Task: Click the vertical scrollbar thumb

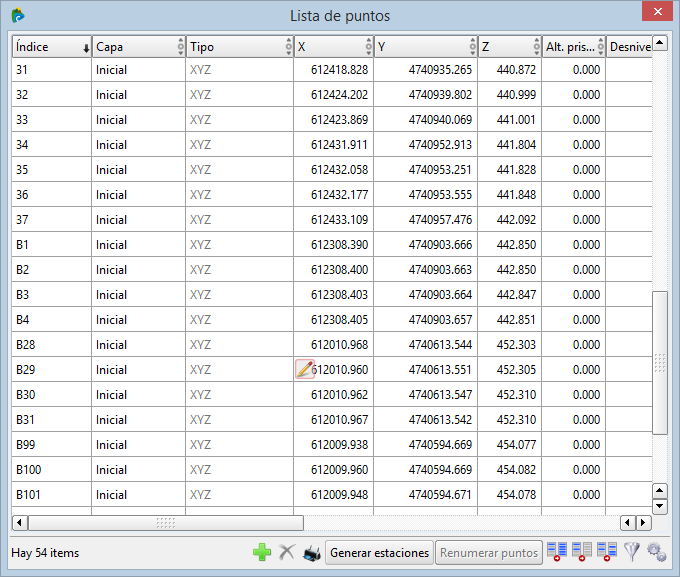Action: 660,363
